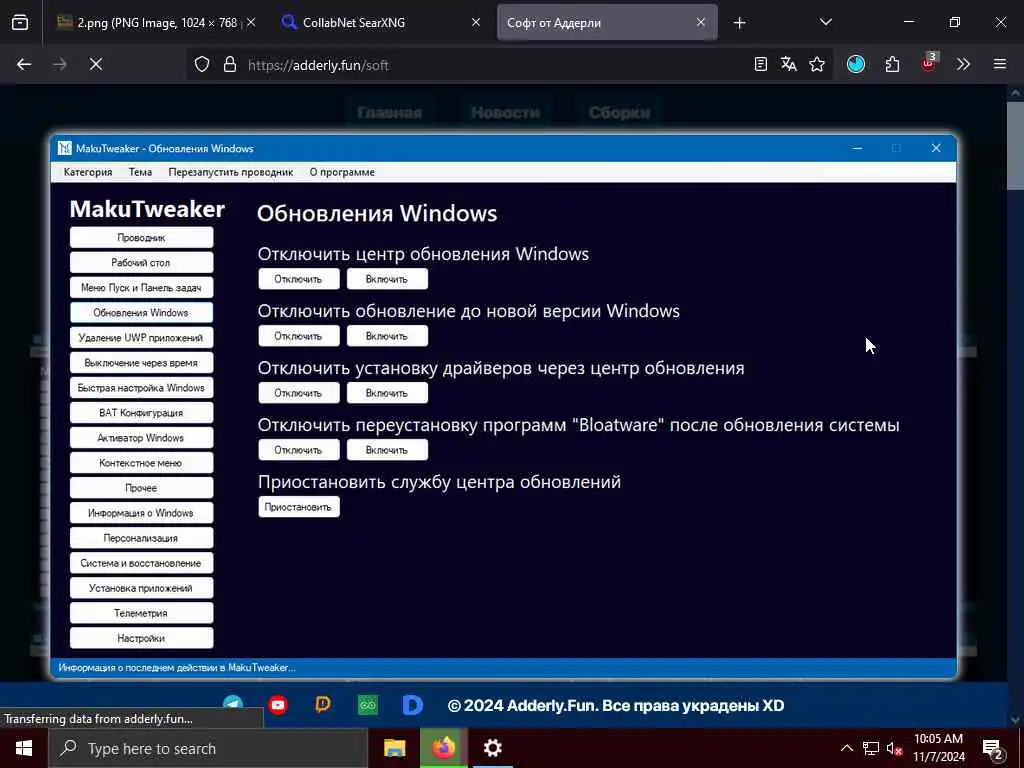Open the notification center icon
The image size is (1024, 768).
click(992, 748)
